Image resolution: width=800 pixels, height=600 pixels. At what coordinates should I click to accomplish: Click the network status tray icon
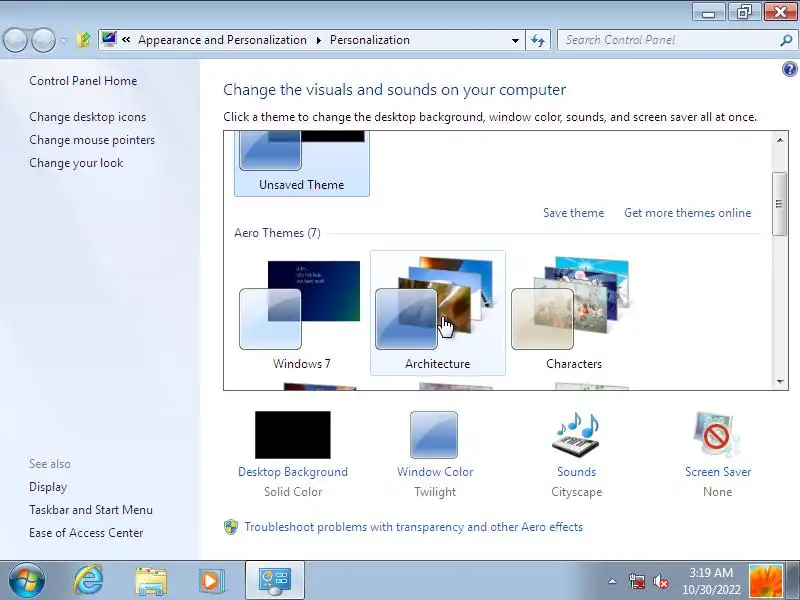point(636,581)
